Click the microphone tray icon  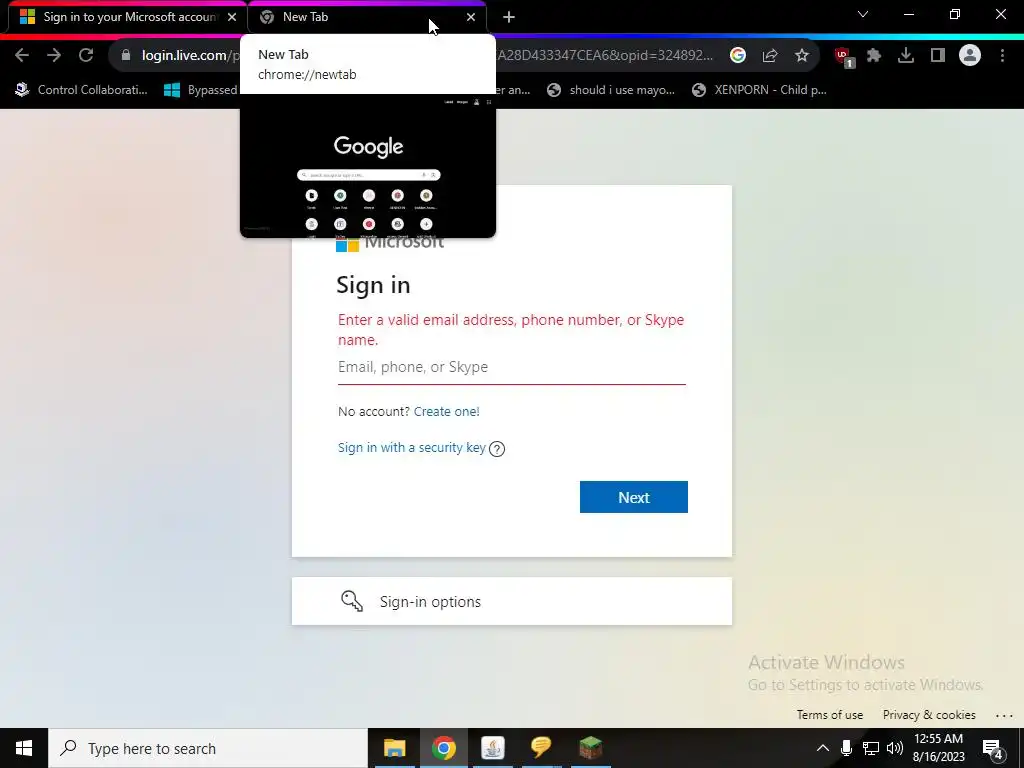click(846, 748)
